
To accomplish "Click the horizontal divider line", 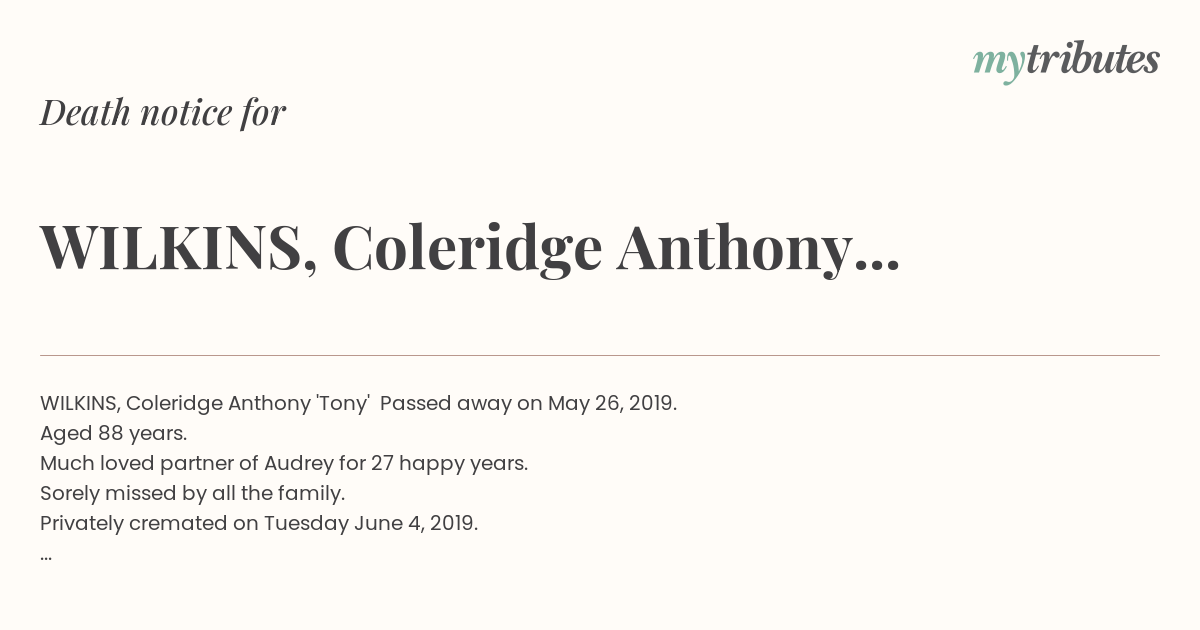I will click(x=600, y=355).
